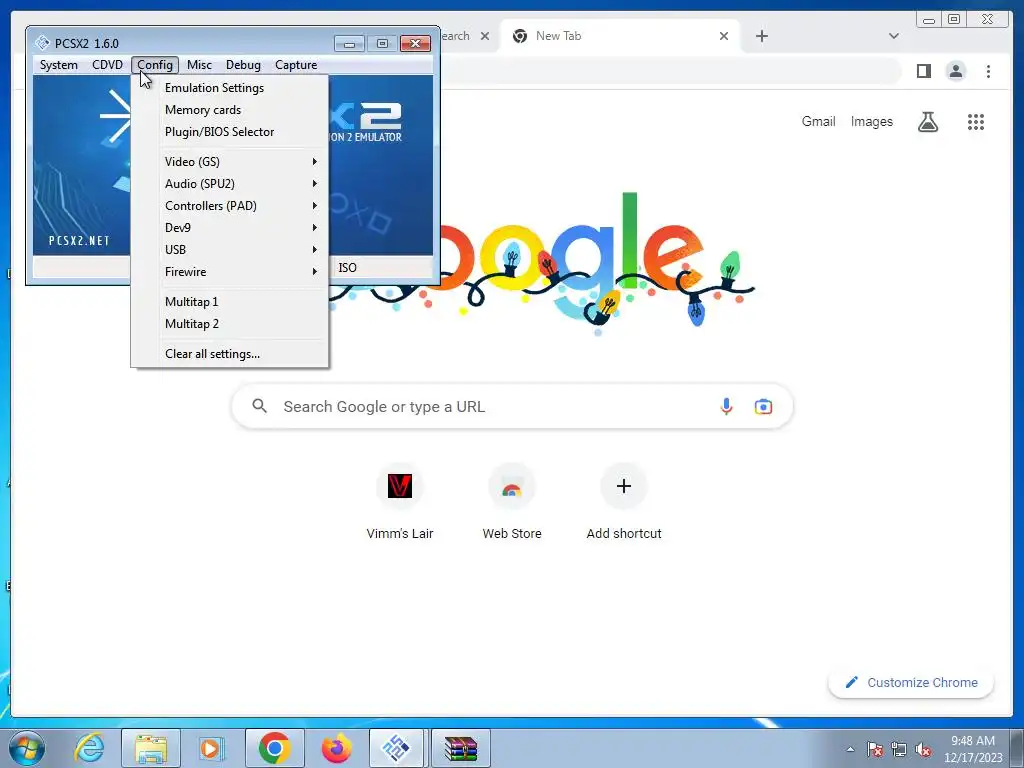
Task: Toggle Chrome side panel icon
Action: click(923, 71)
